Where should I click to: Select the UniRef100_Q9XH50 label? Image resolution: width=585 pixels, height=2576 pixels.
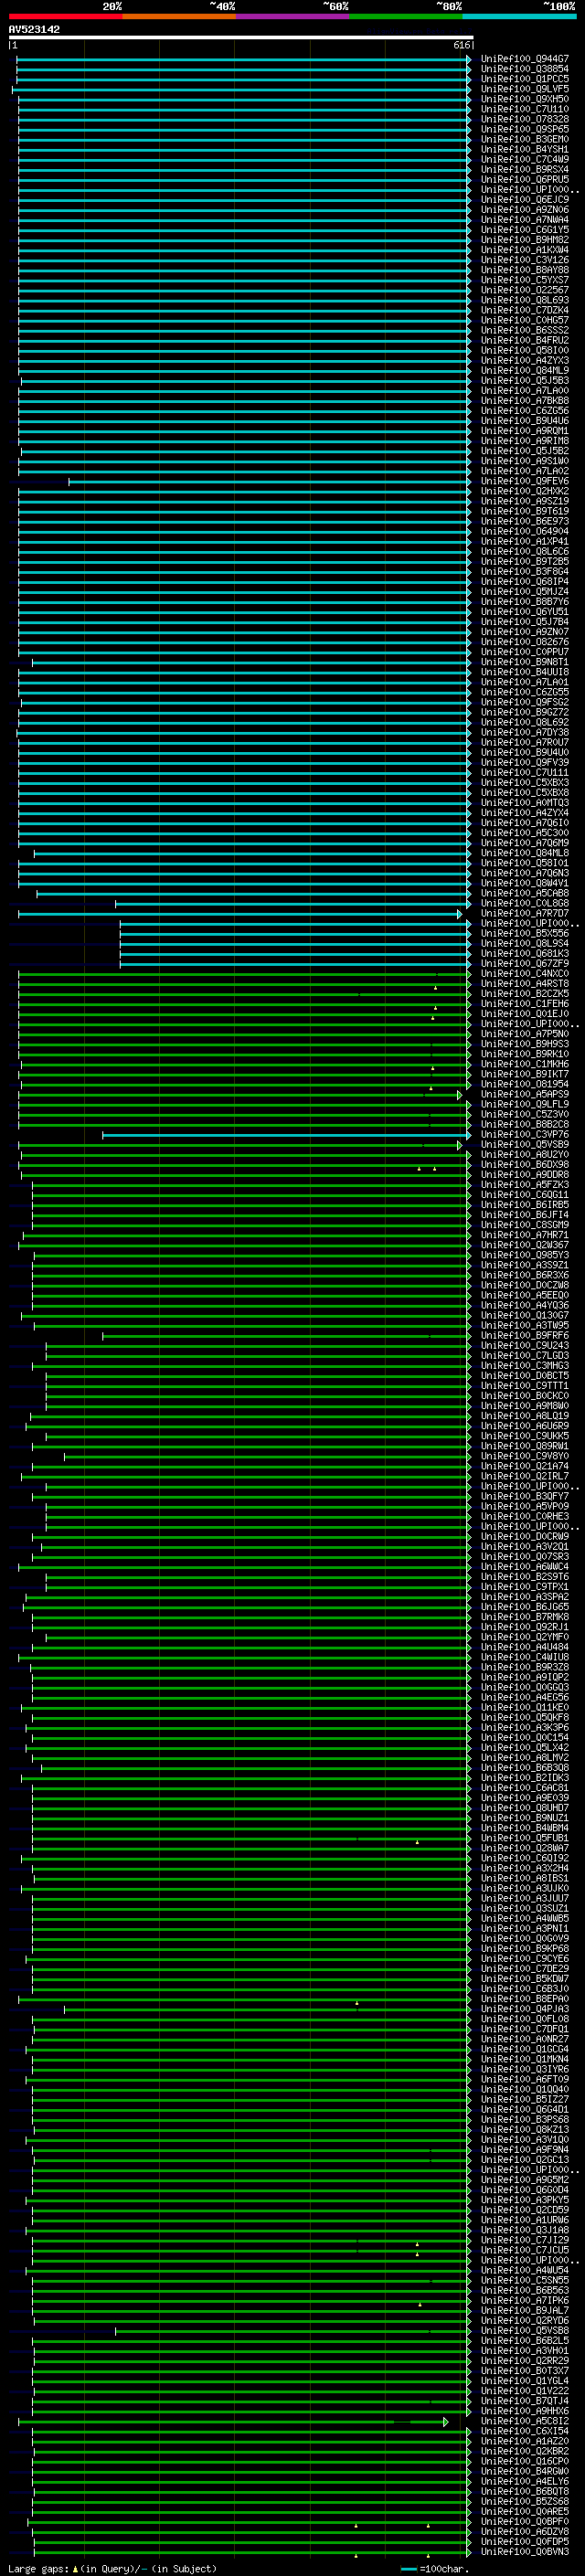pyautogui.click(x=525, y=99)
